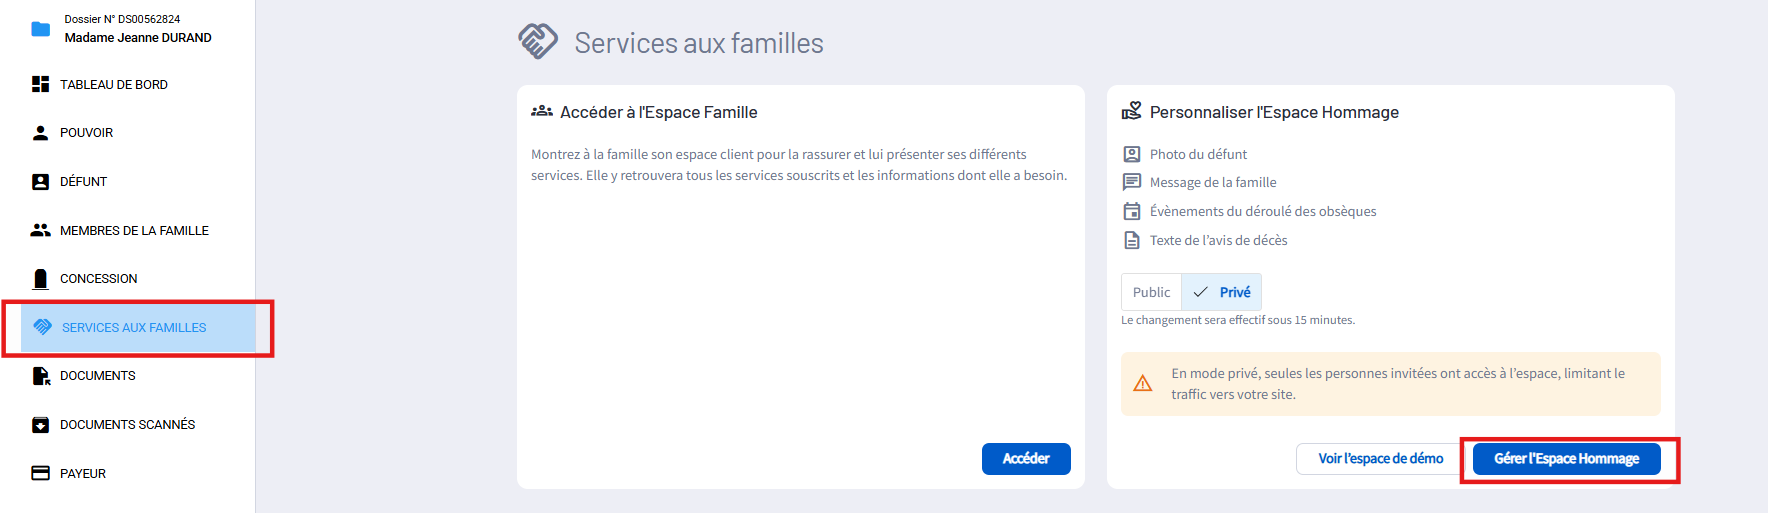Click the Payeur credit card icon
This screenshot has height=513, width=1768.
point(40,473)
